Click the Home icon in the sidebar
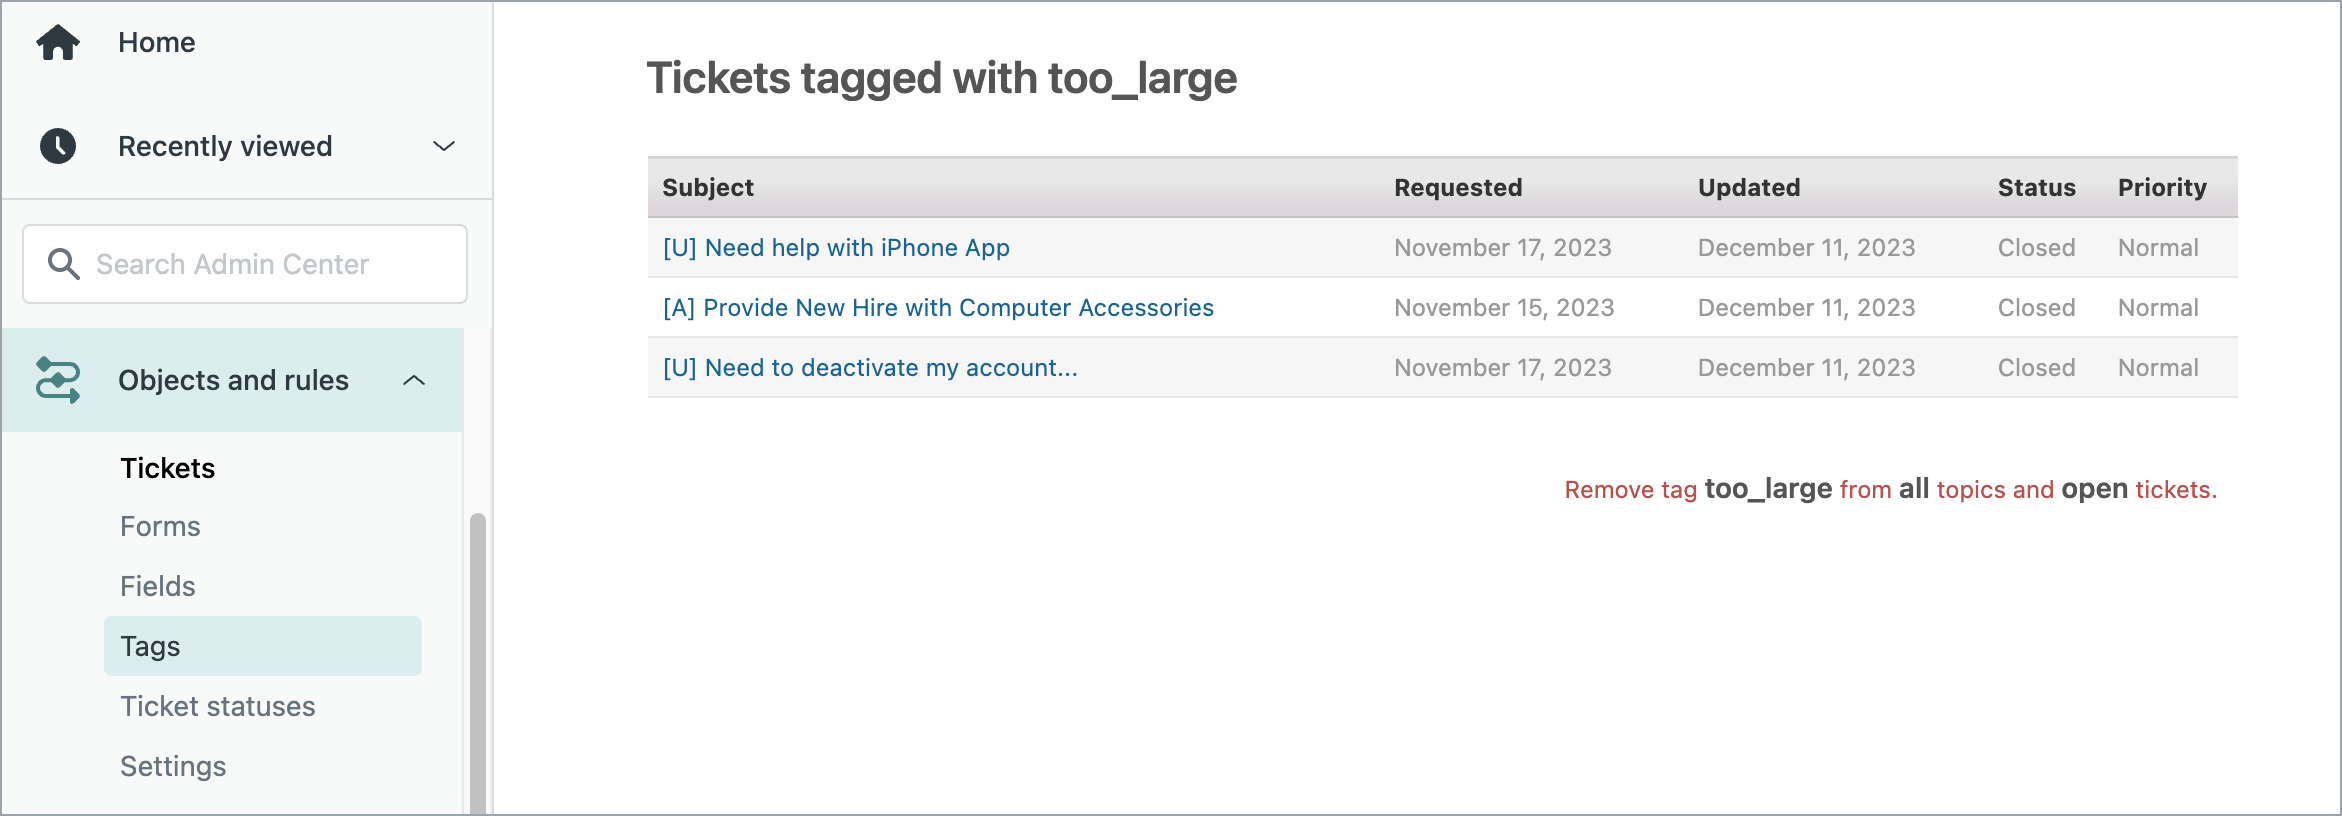This screenshot has width=2342, height=816. click(58, 42)
